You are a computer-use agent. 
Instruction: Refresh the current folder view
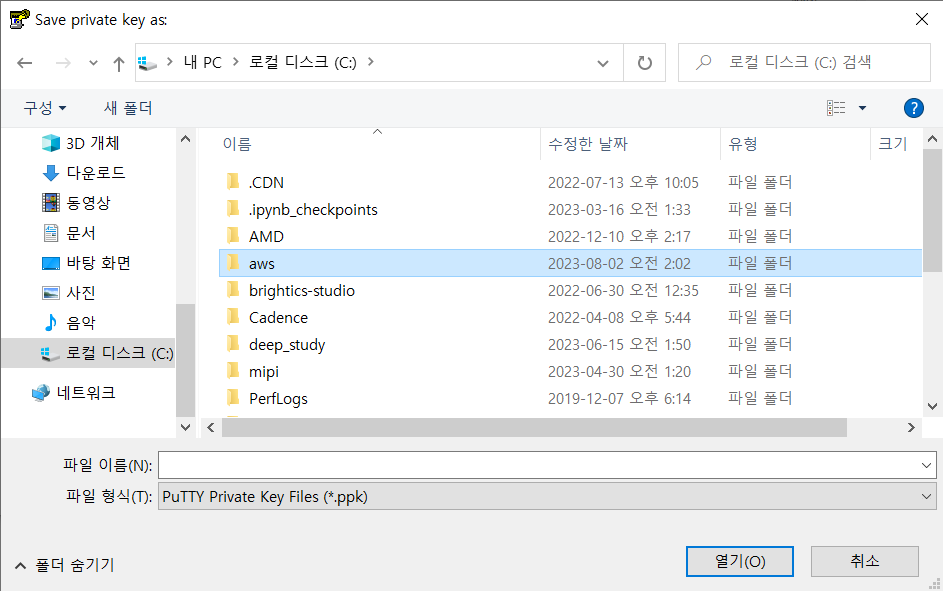645,63
